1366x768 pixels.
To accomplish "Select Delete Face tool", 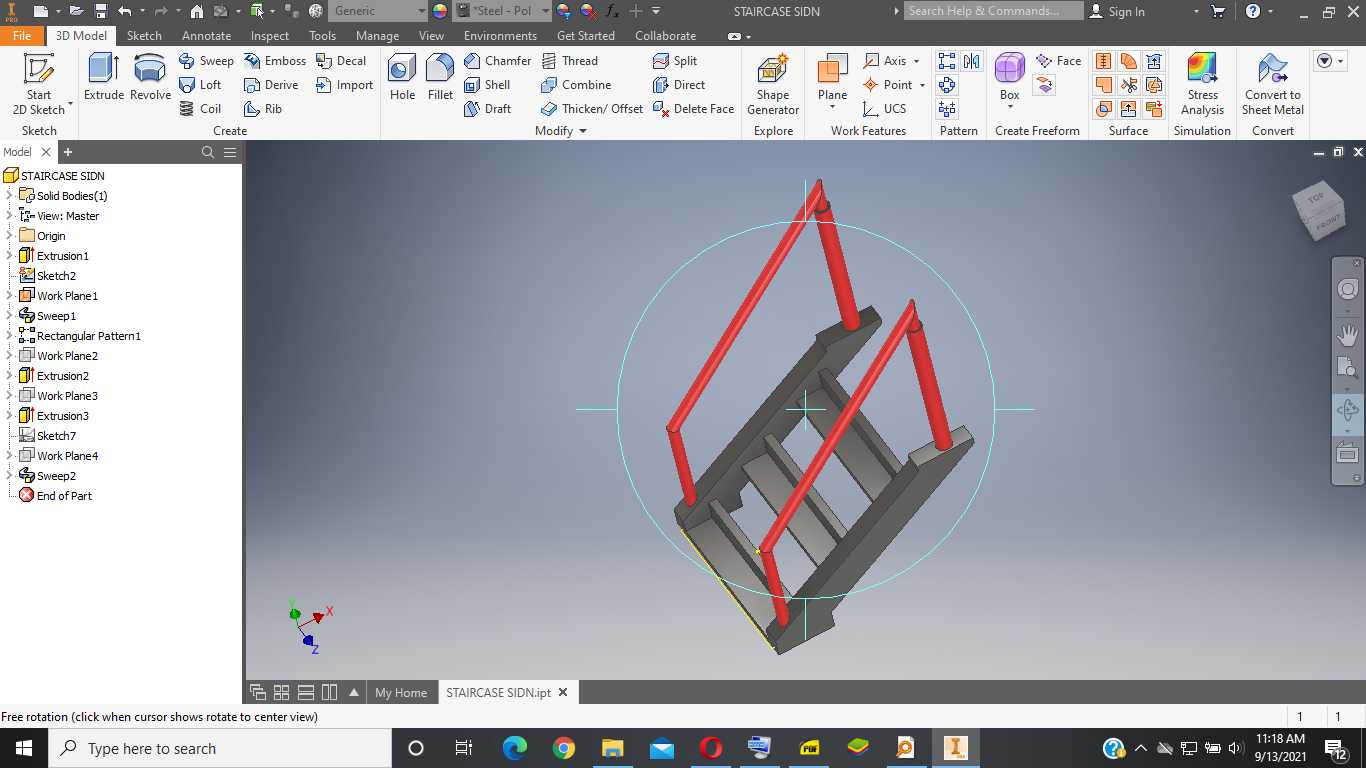I will (693, 109).
